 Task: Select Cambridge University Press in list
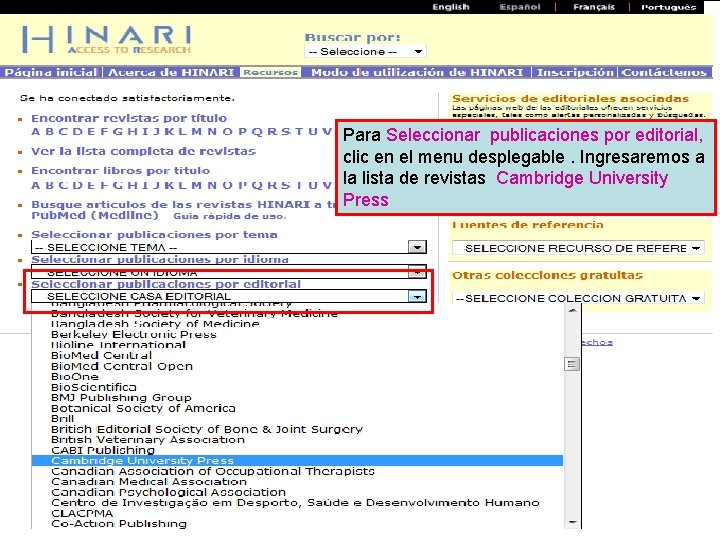tap(297, 461)
